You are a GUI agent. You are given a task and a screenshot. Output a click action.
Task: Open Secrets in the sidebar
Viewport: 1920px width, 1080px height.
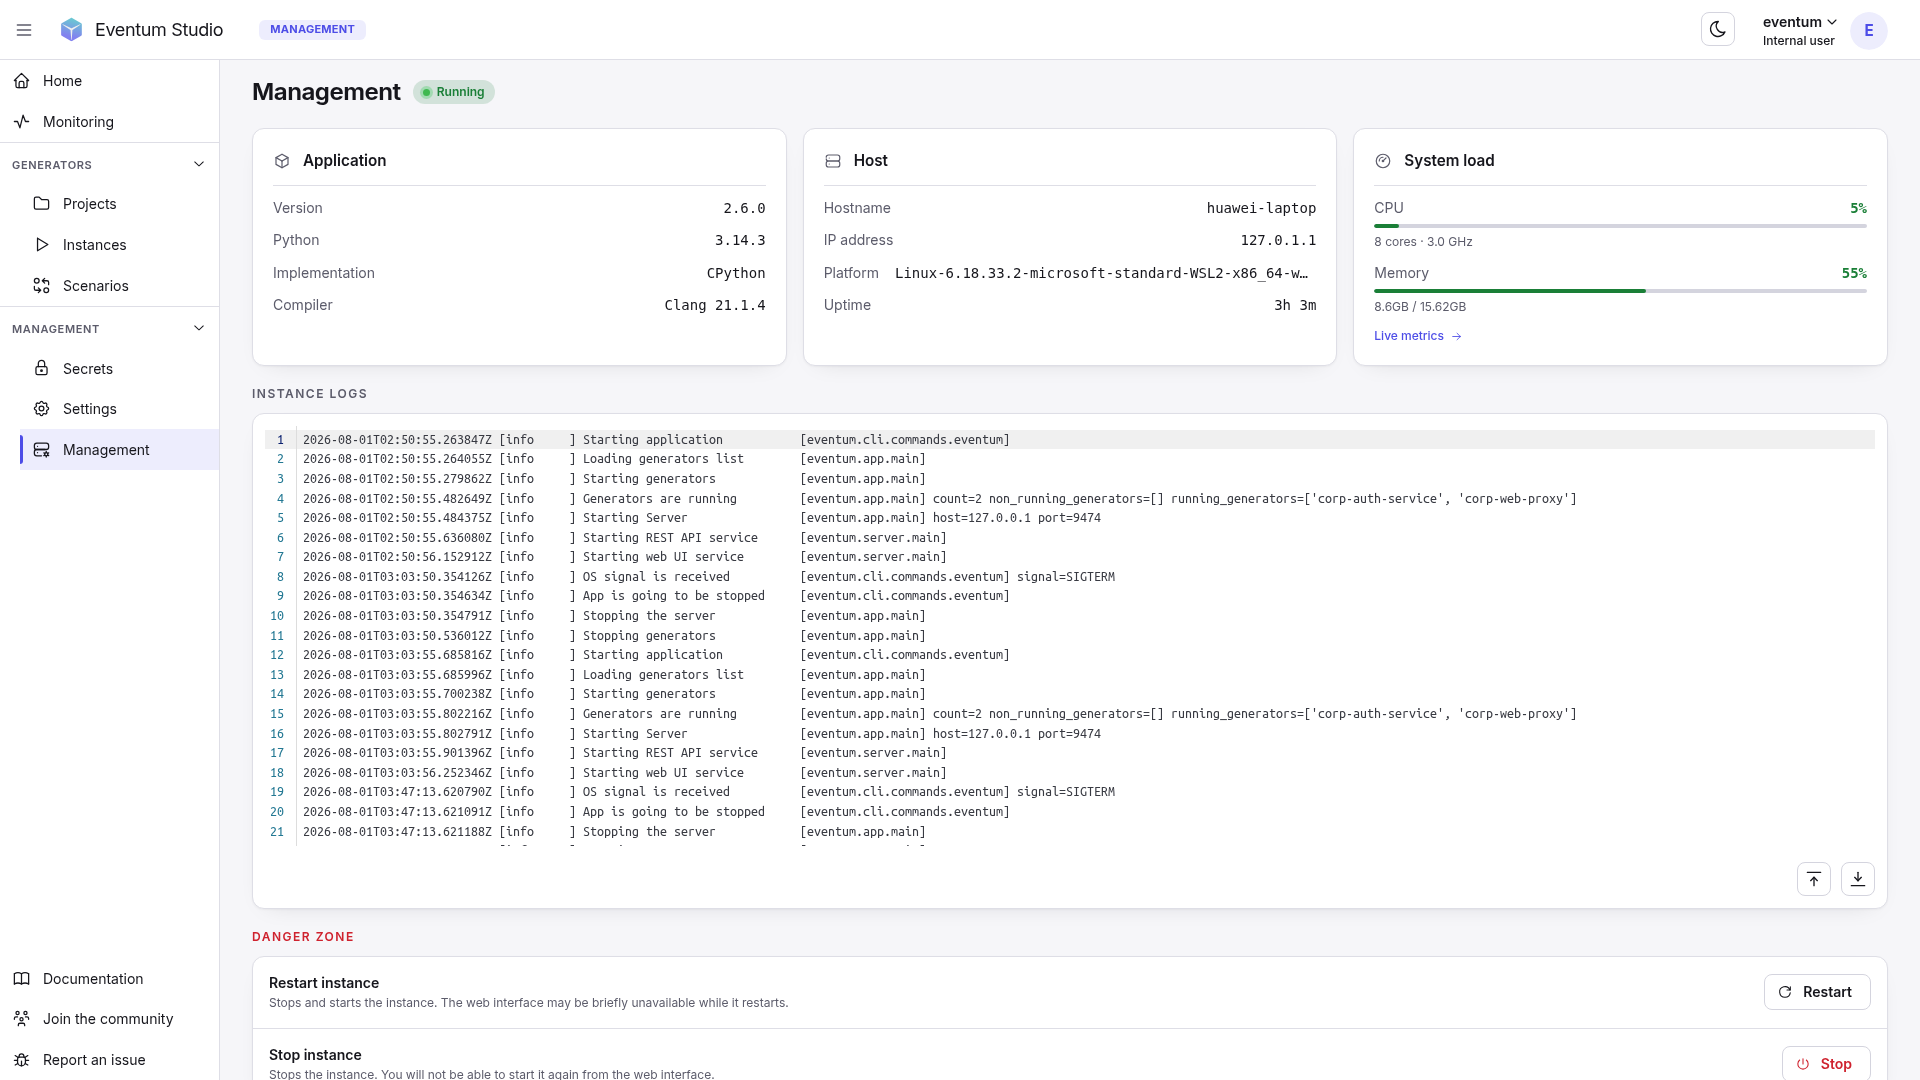pyautogui.click(x=119, y=369)
